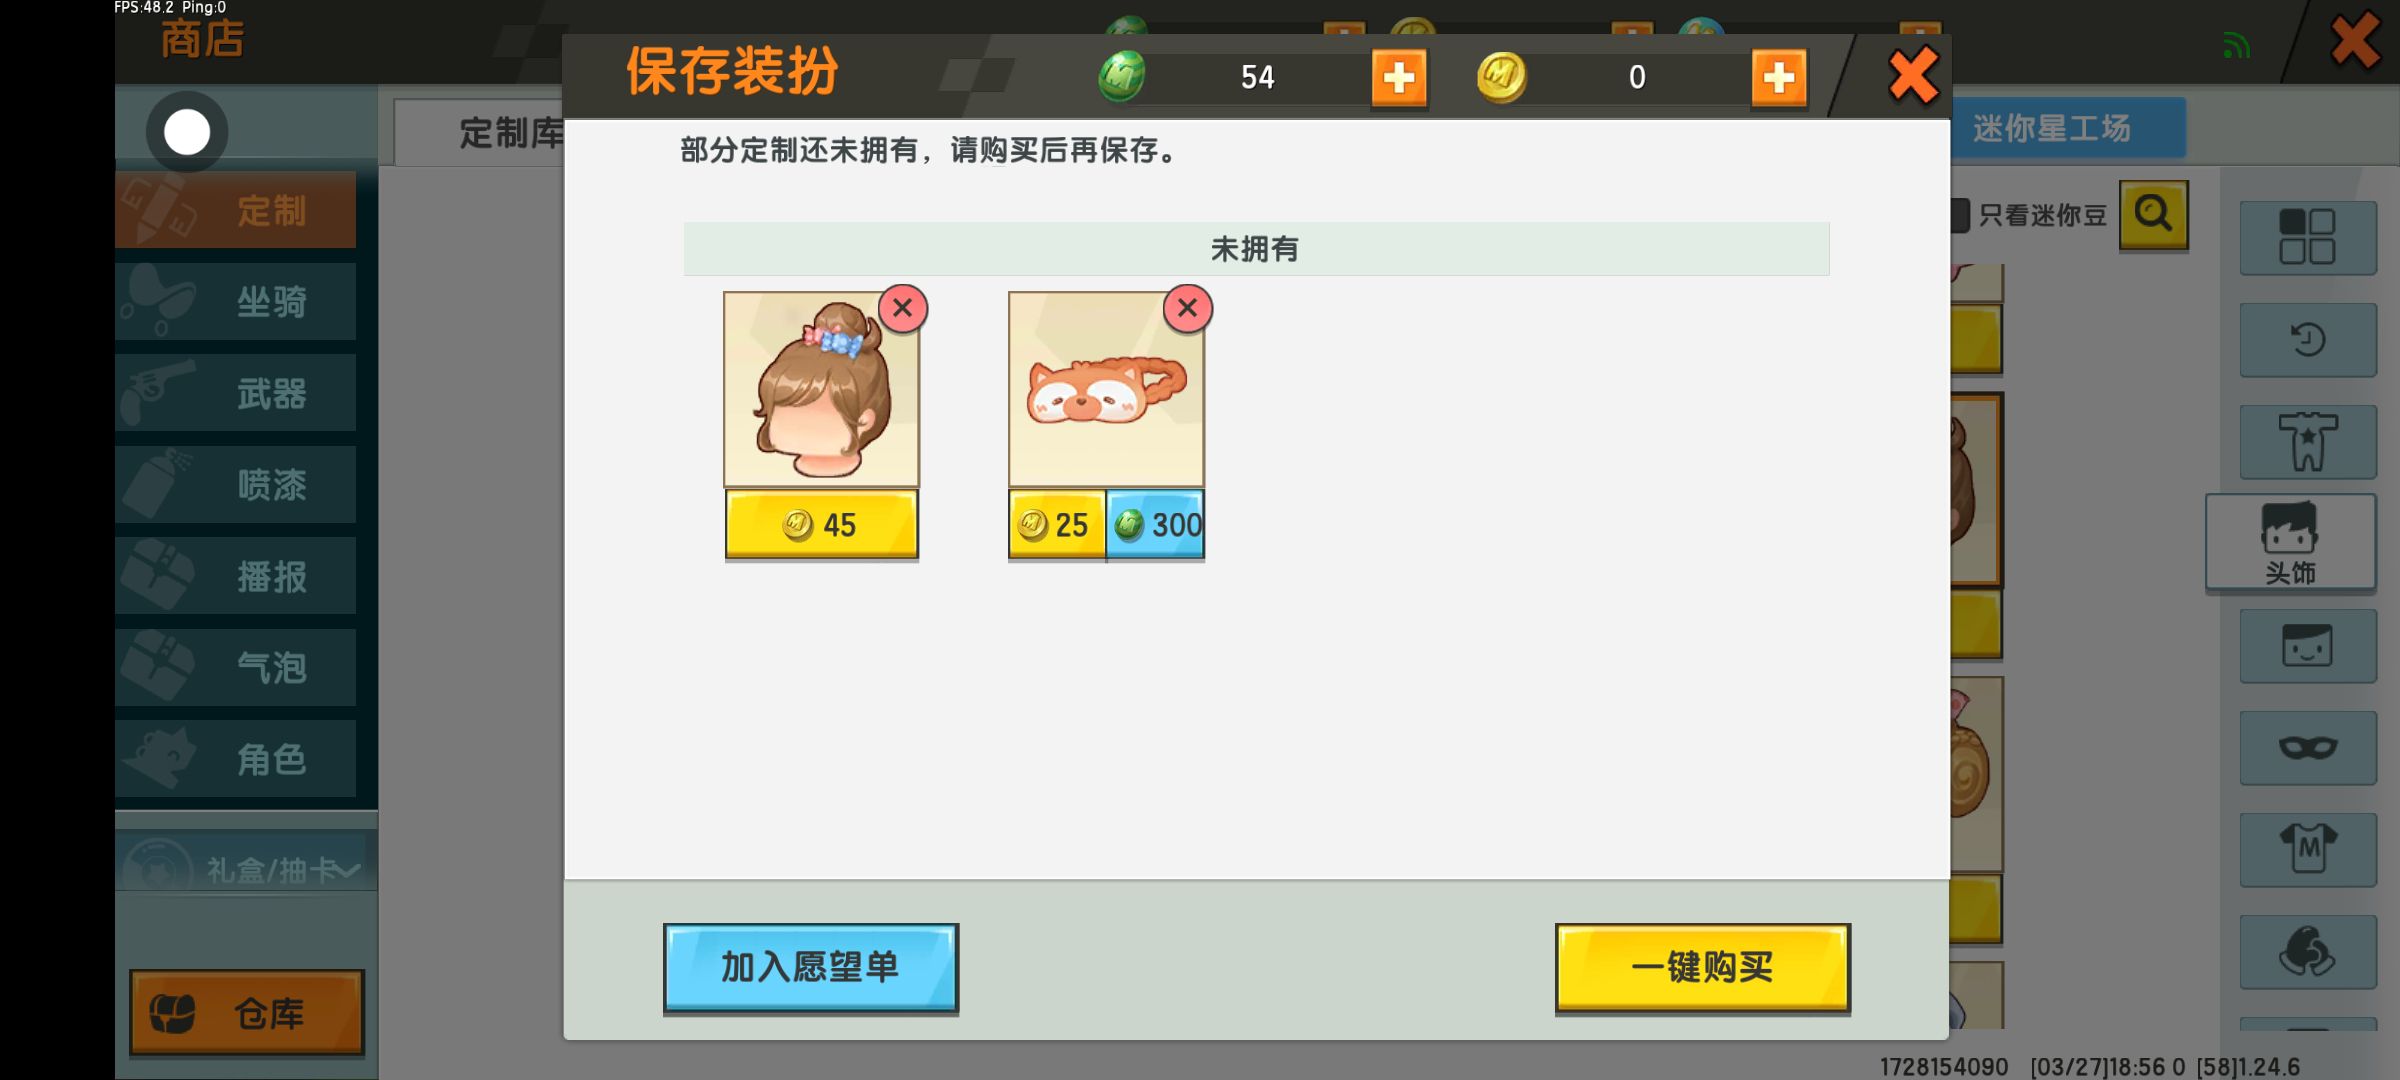2400x1080 pixels.
Task: Add more green mini beans
Action: tap(1398, 77)
